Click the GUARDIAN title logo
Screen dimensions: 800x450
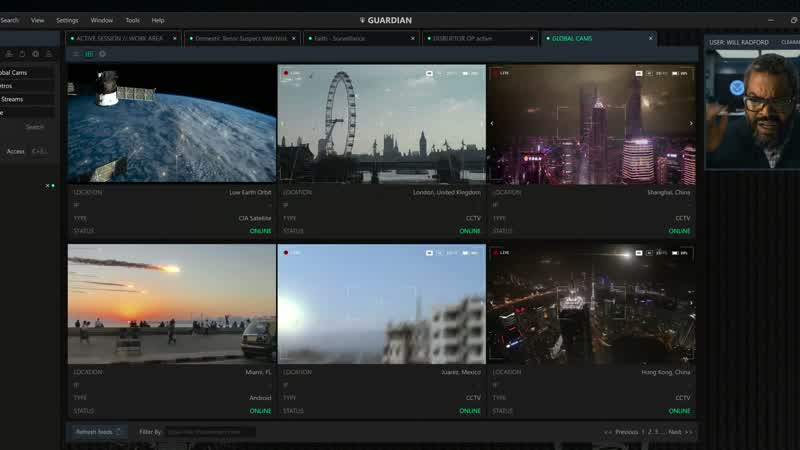click(x=386, y=20)
